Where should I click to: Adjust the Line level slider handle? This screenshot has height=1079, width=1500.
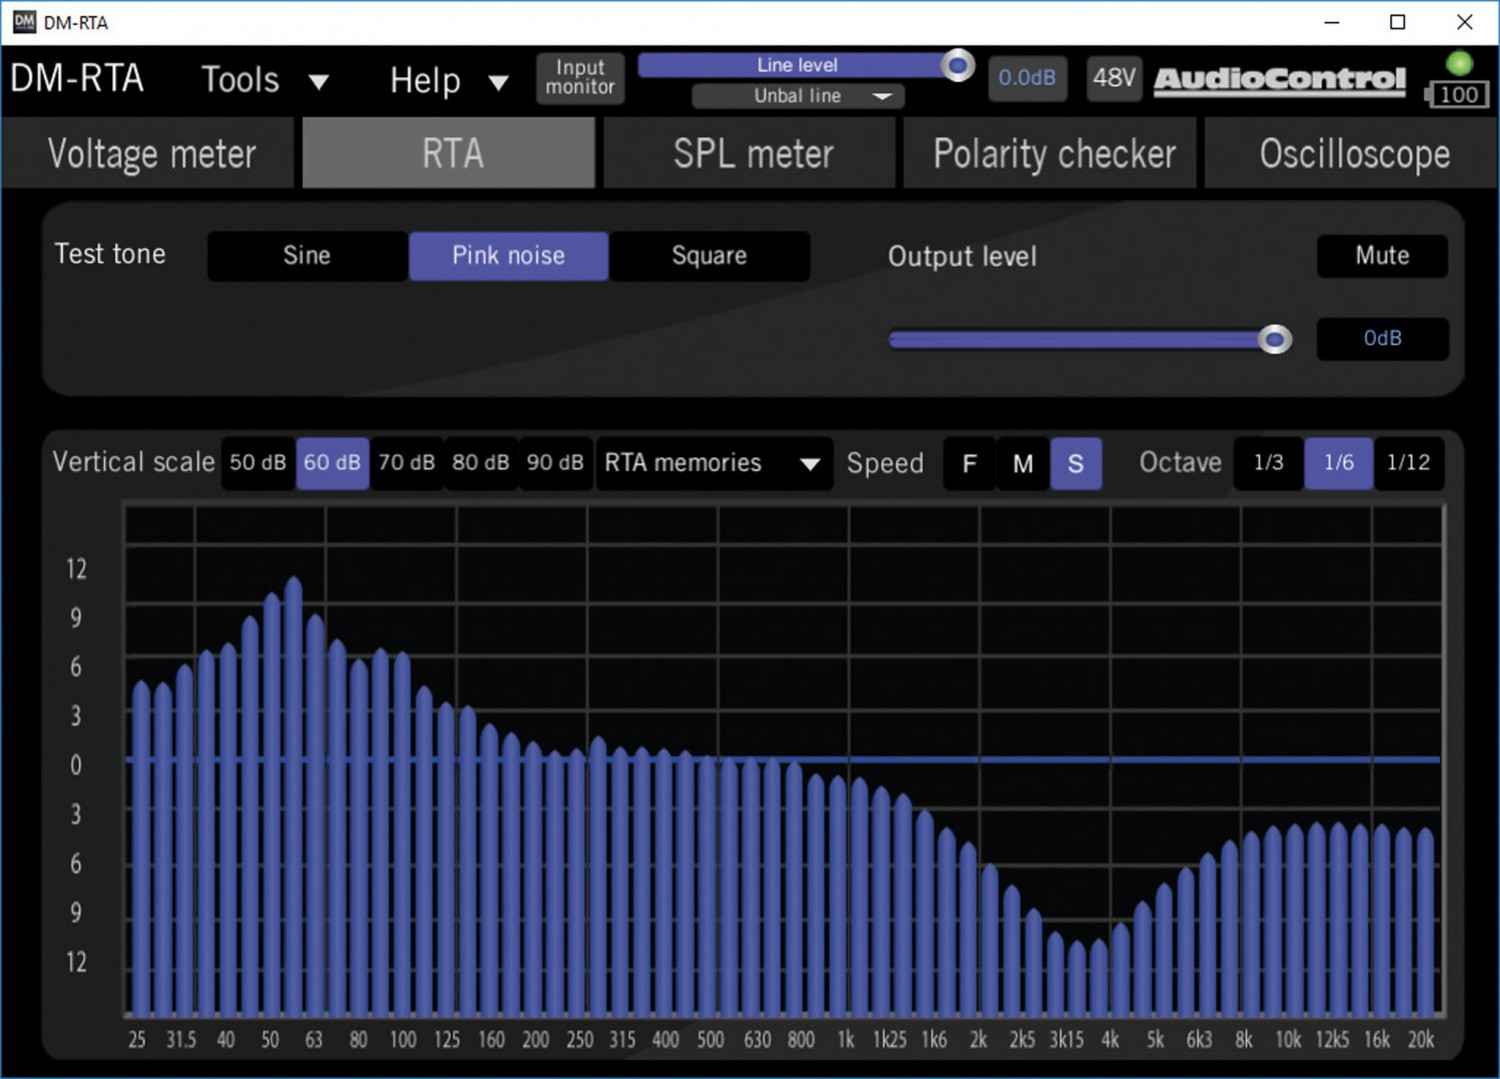[x=957, y=66]
